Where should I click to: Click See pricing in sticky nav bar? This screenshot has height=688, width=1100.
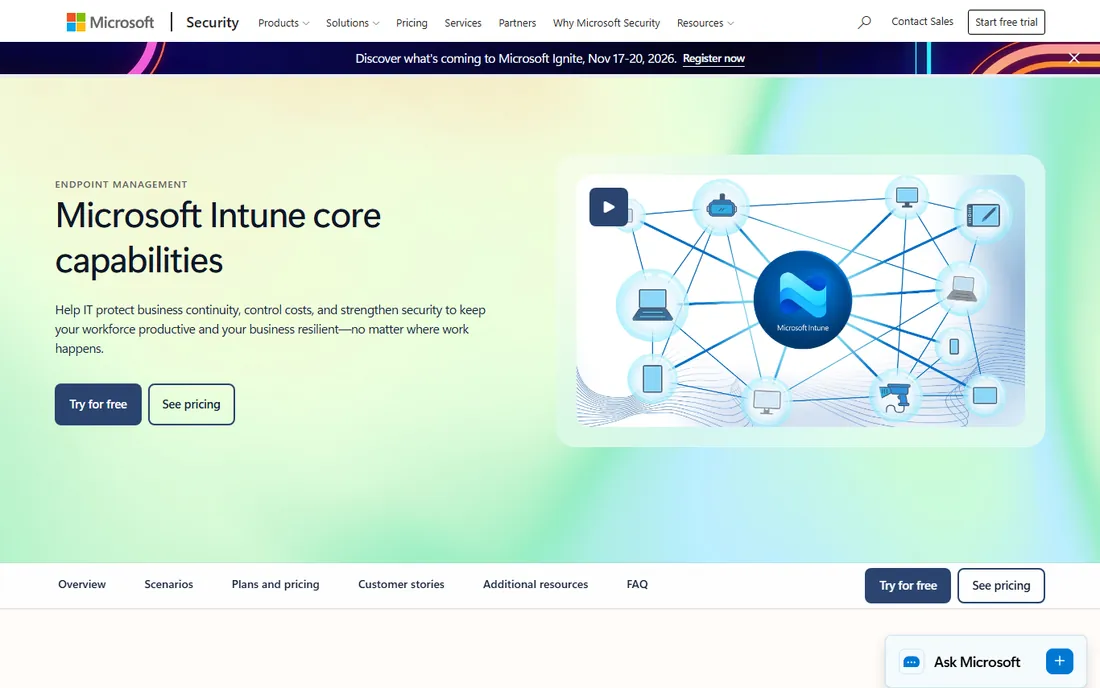point(1001,586)
